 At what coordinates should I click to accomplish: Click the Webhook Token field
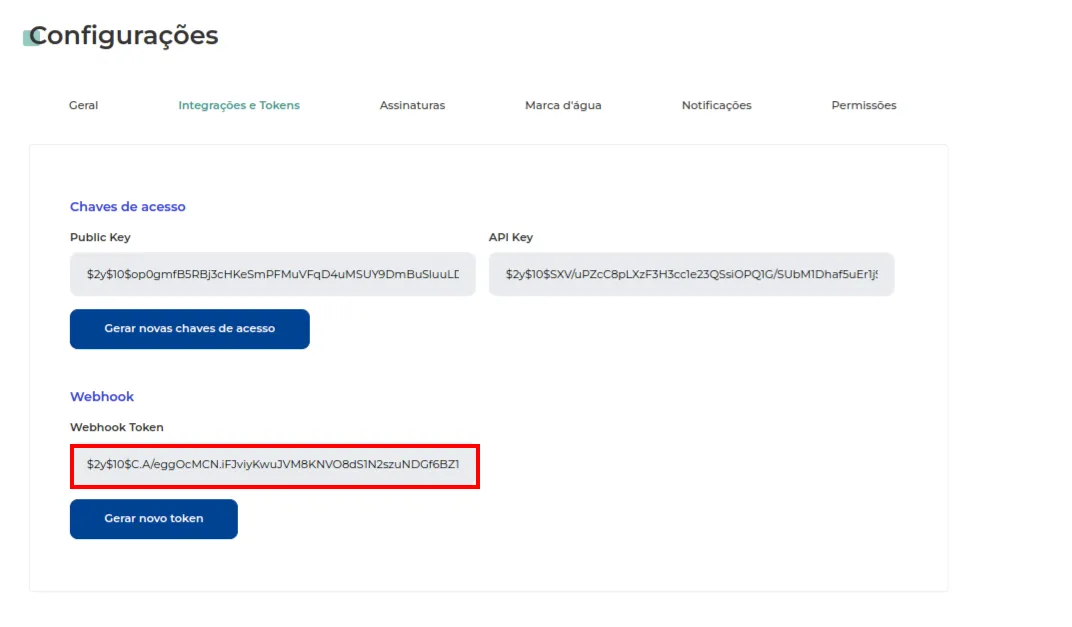click(275, 465)
